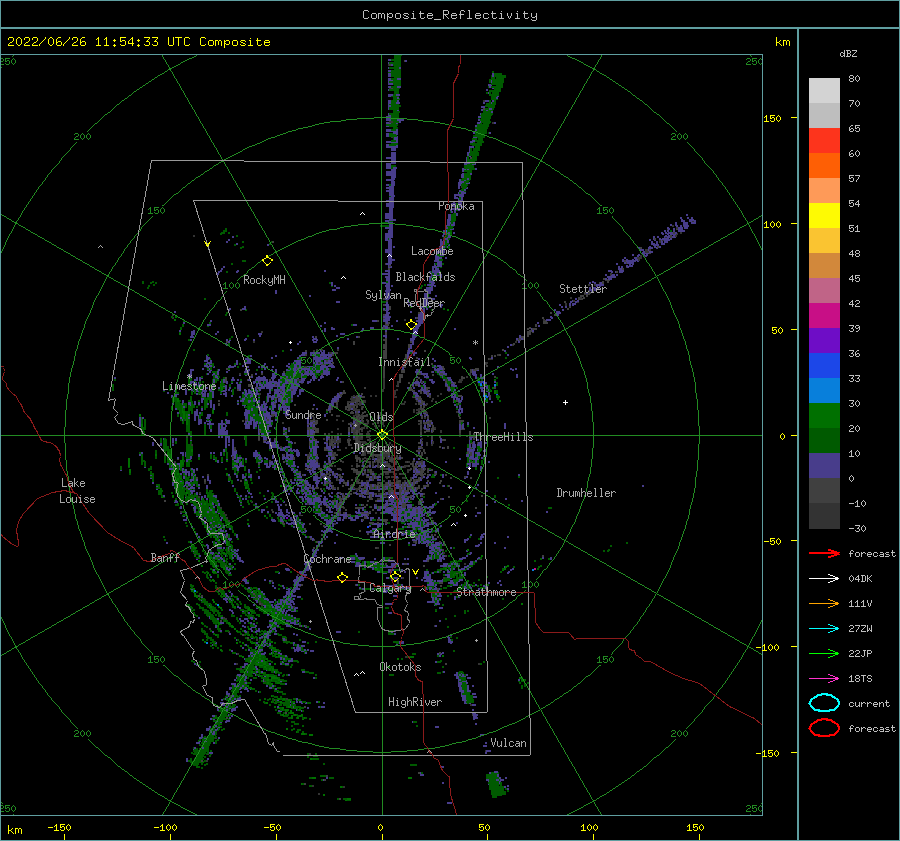This screenshot has height=841, width=900.
Task: Click the Stettler town label
Action: (x=583, y=289)
